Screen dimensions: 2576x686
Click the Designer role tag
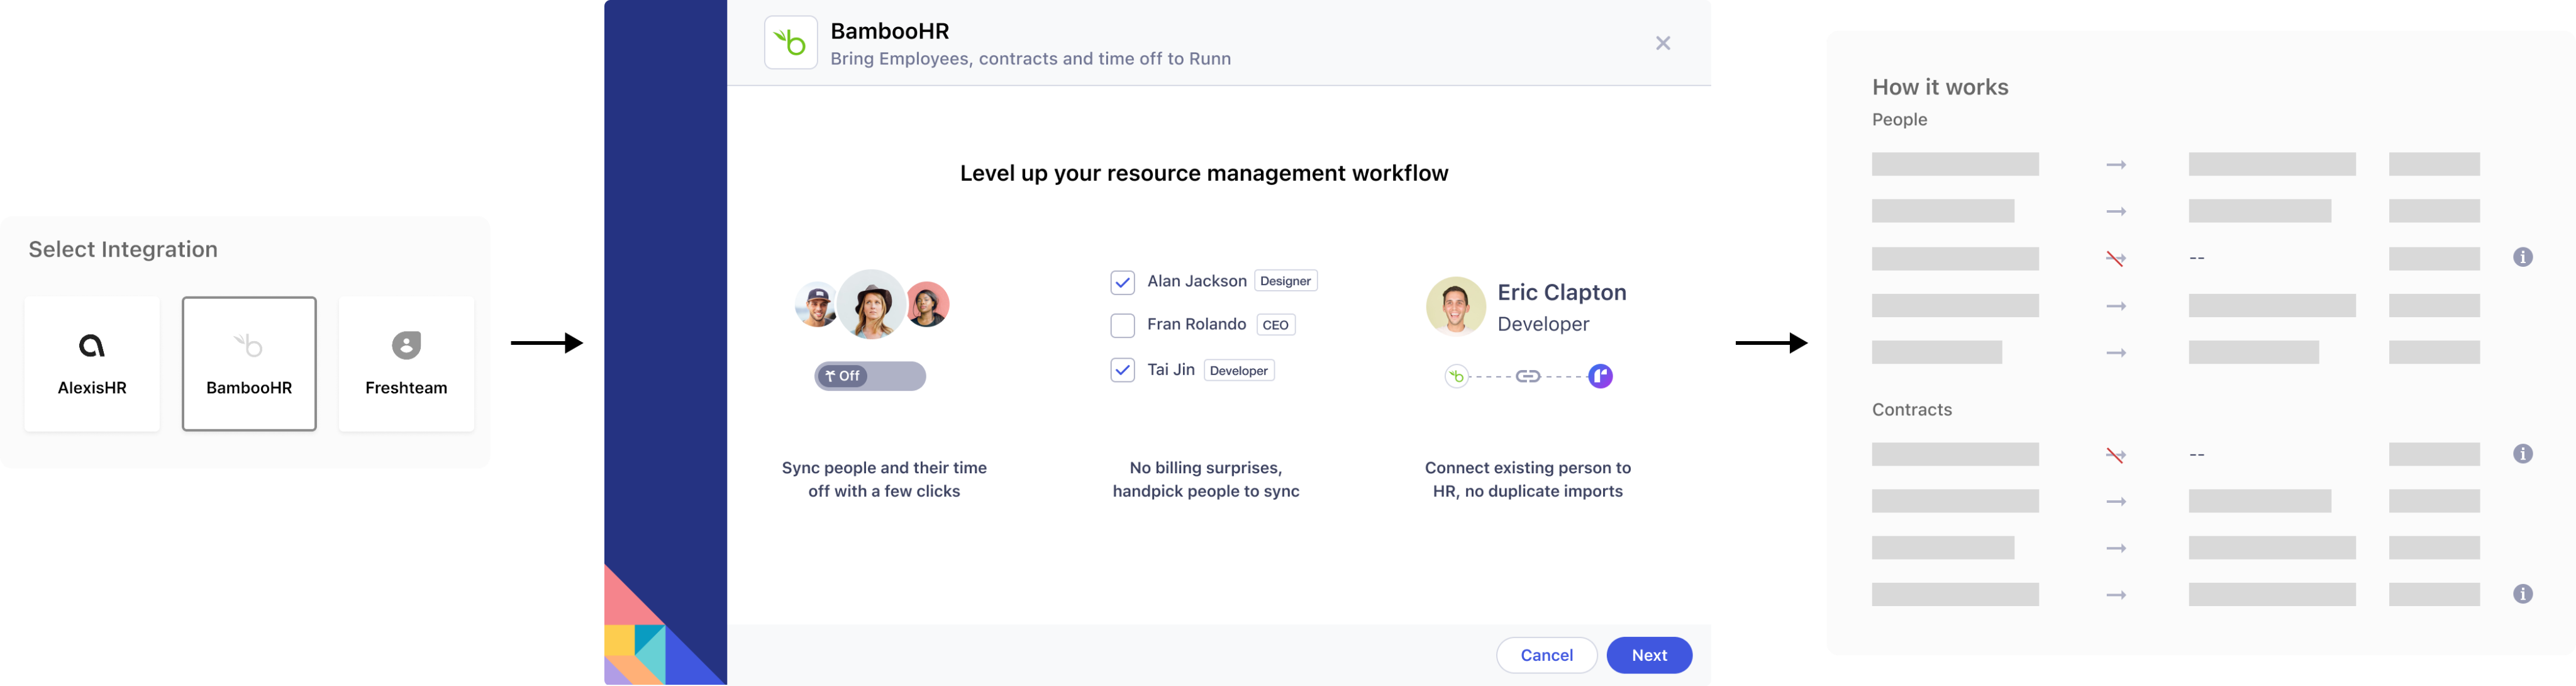pos(1285,281)
